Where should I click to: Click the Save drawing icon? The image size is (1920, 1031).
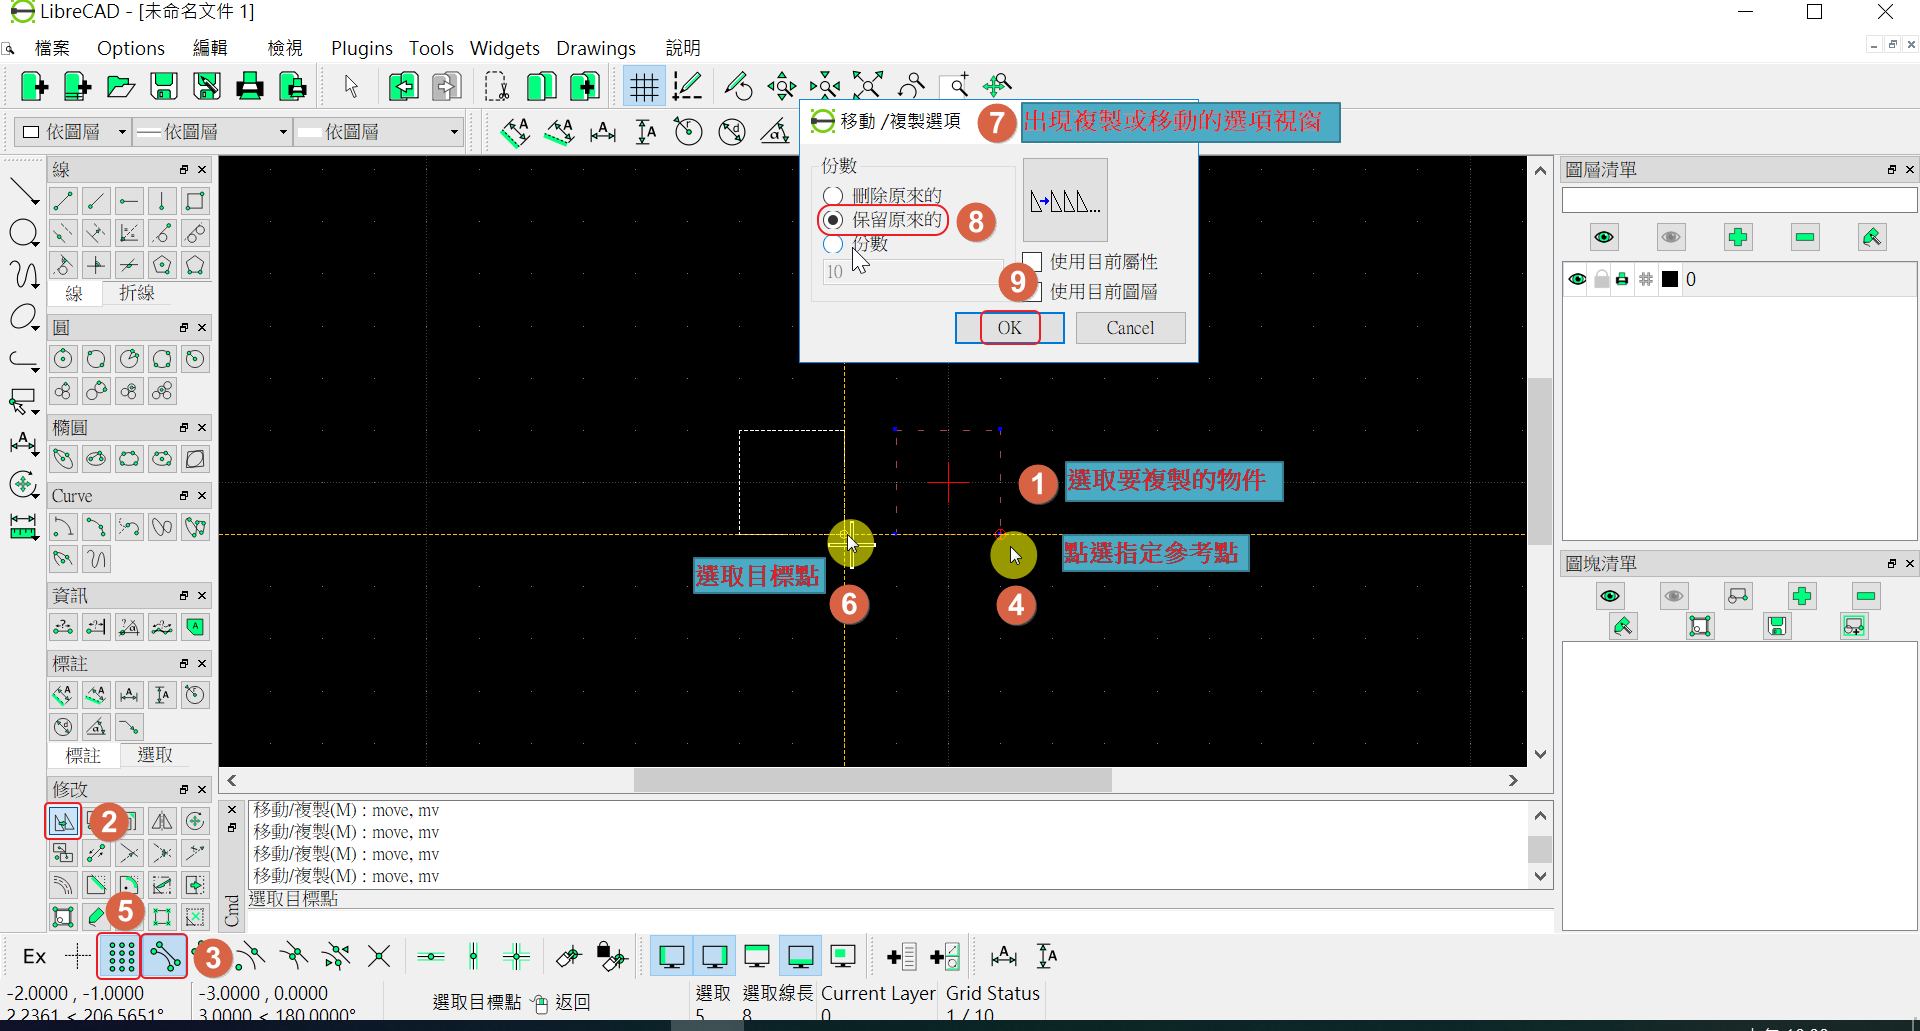[x=164, y=87]
